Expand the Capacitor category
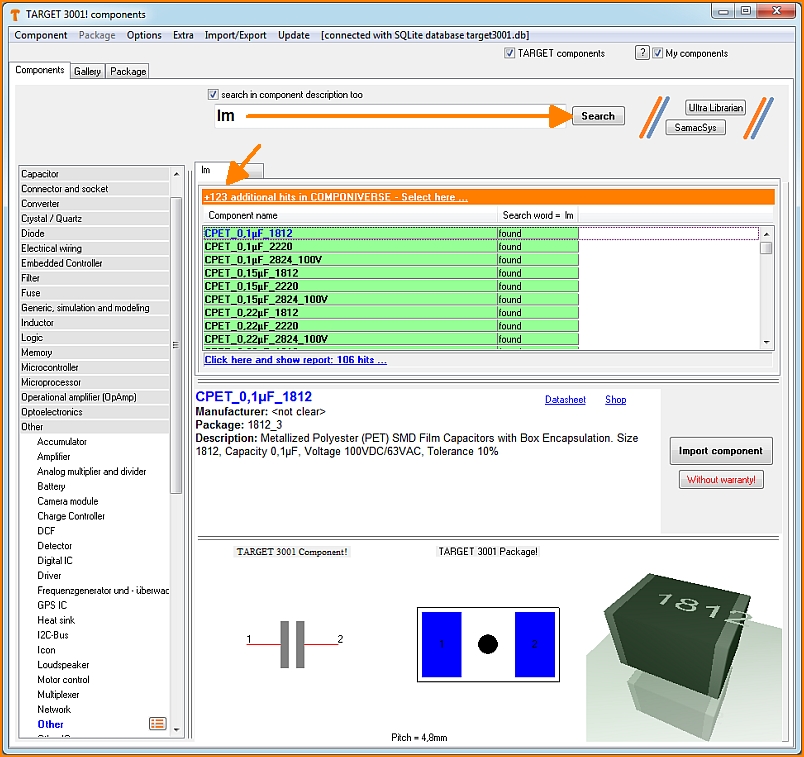 tap(95, 174)
